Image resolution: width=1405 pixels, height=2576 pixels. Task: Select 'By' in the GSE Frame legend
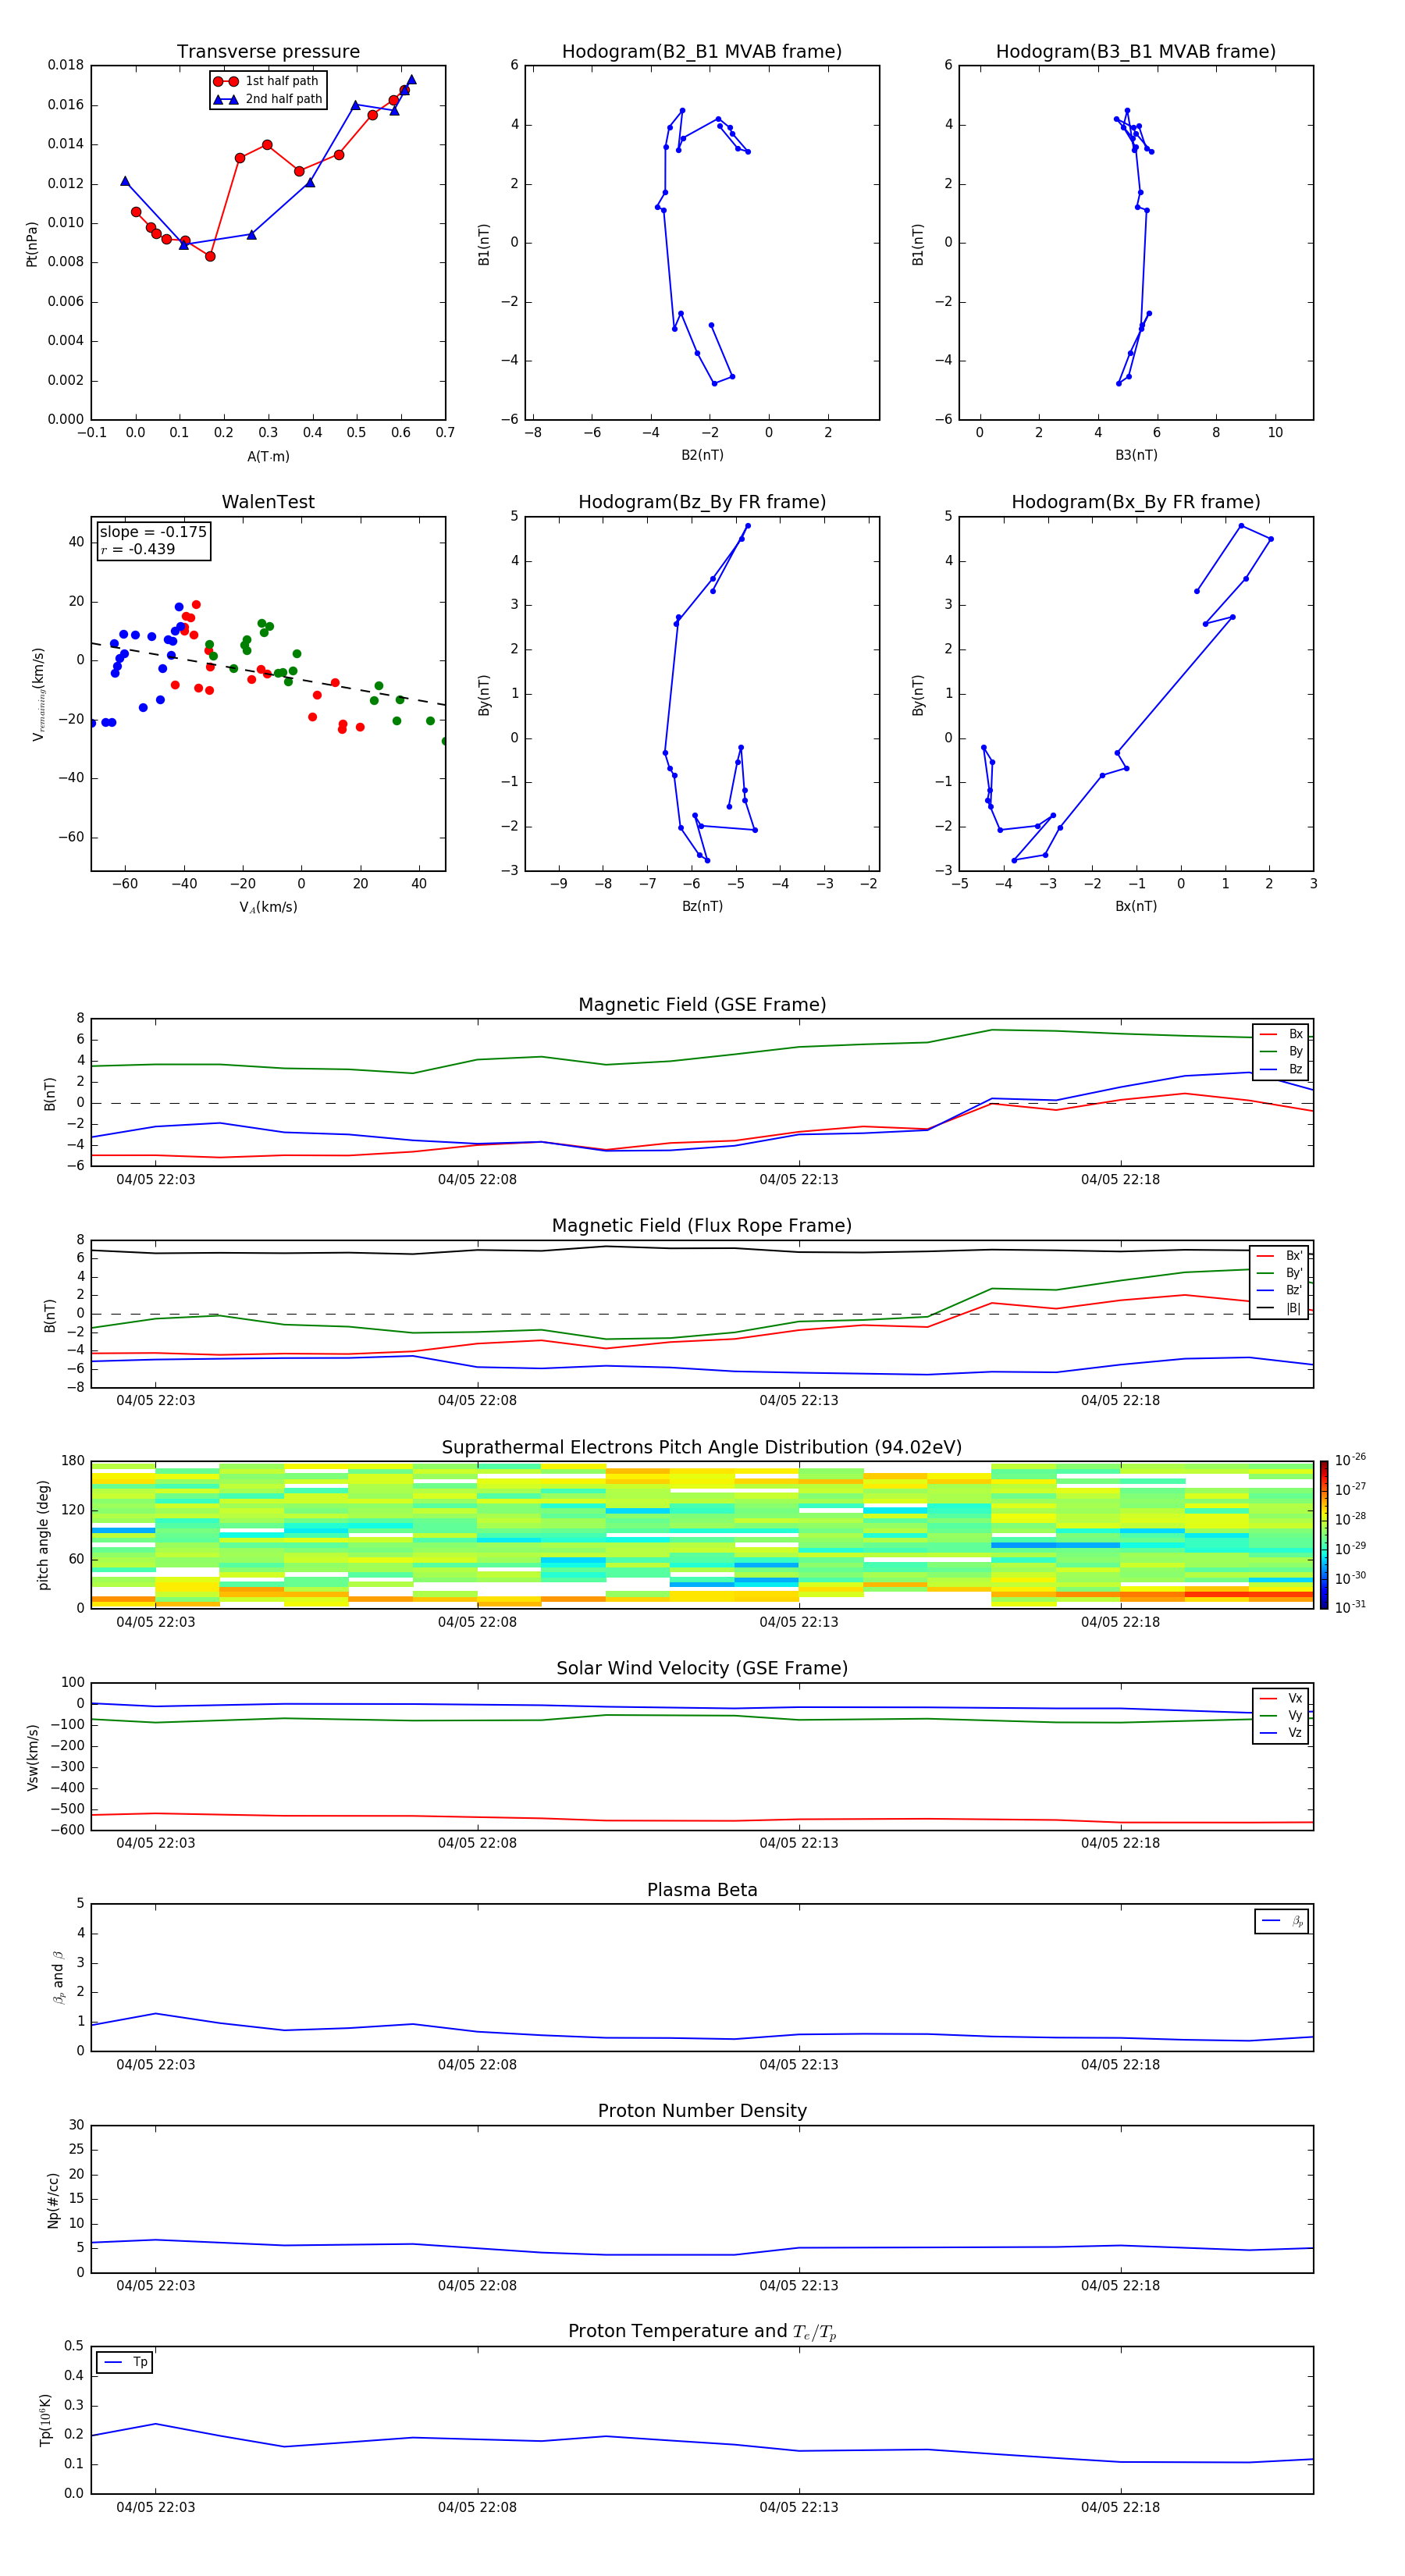[1281, 1051]
